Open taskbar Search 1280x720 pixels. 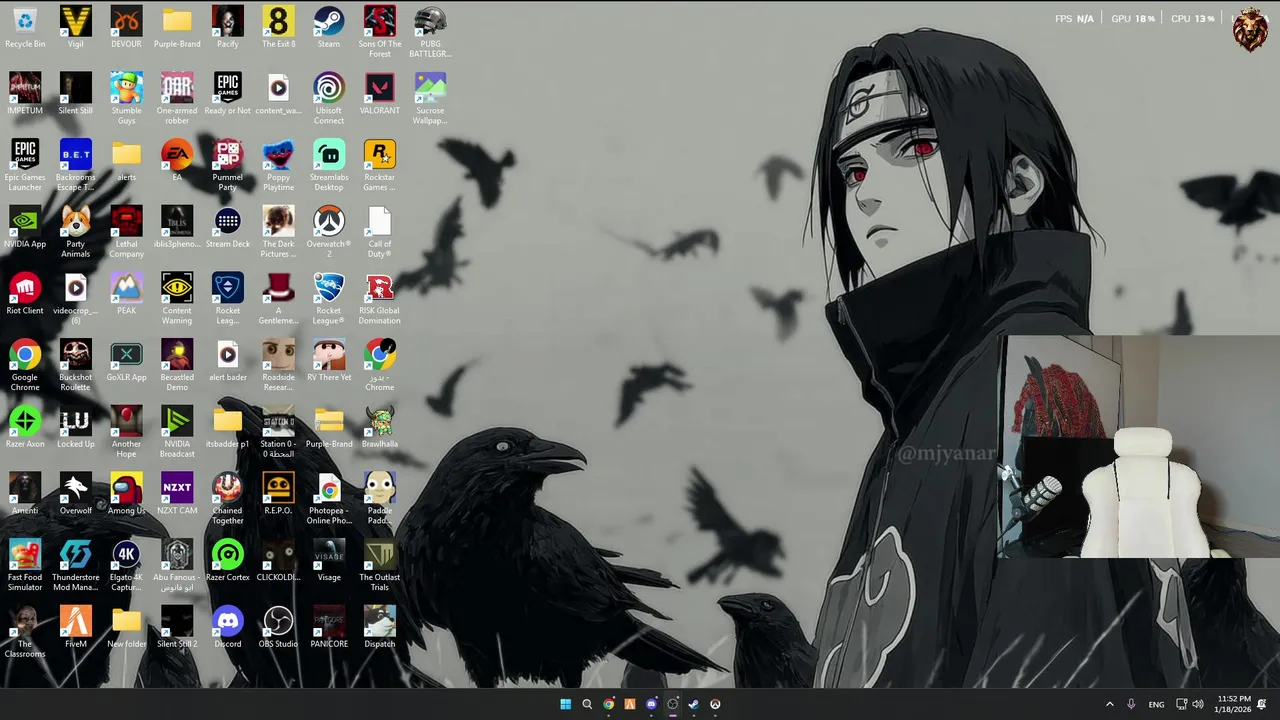[587, 704]
